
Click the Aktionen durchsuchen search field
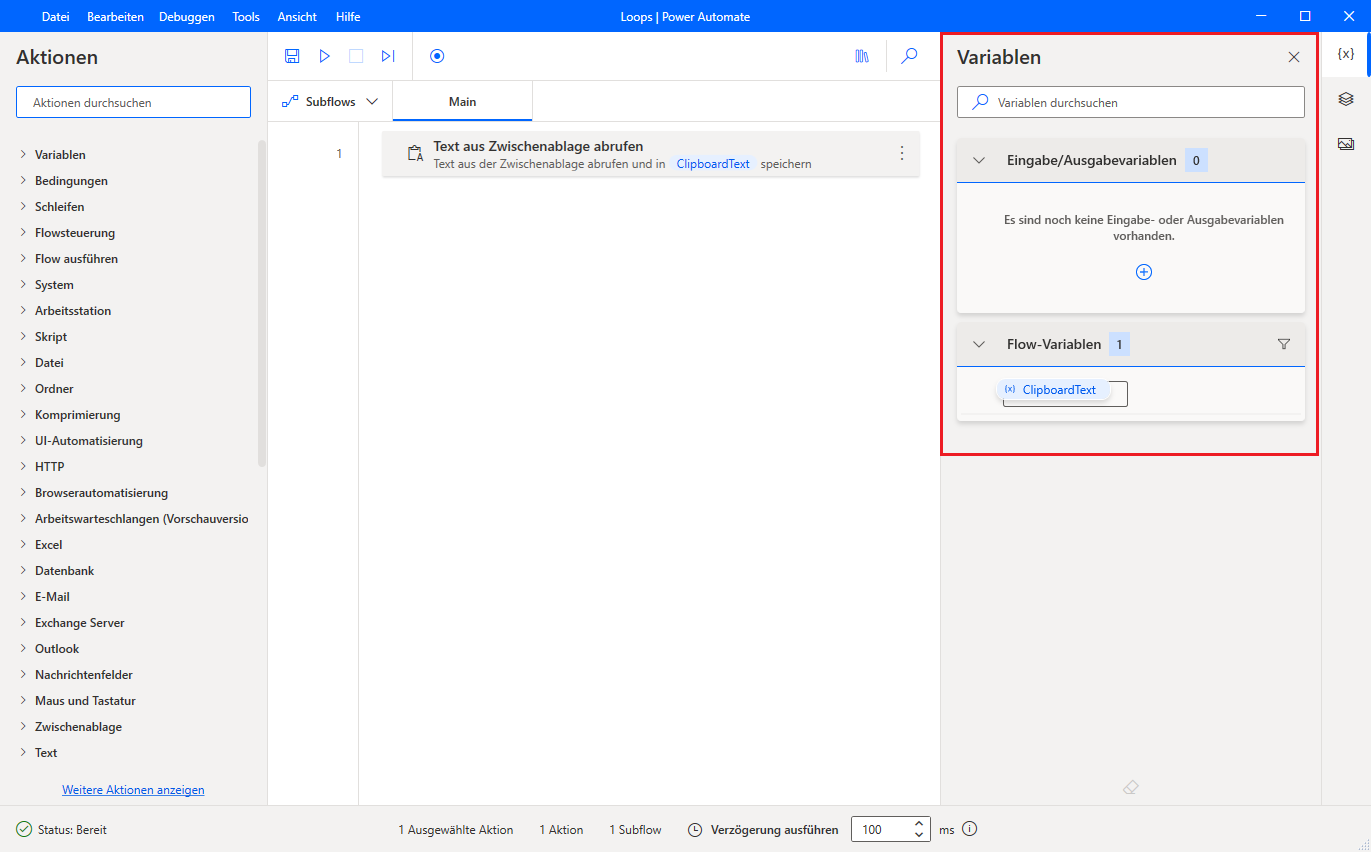pyautogui.click(x=133, y=102)
